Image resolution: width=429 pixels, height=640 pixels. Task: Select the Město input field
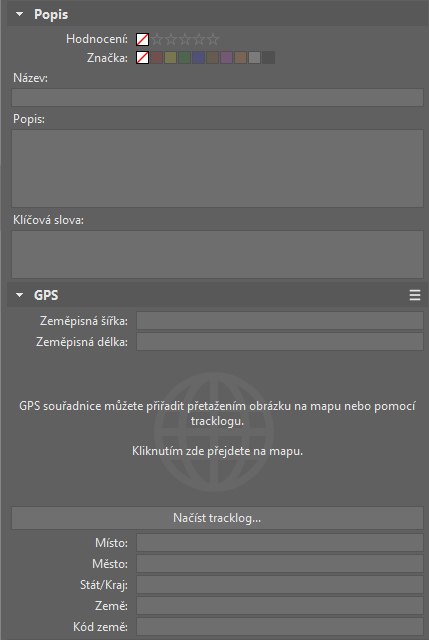pyautogui.click(x=280, y=564)
